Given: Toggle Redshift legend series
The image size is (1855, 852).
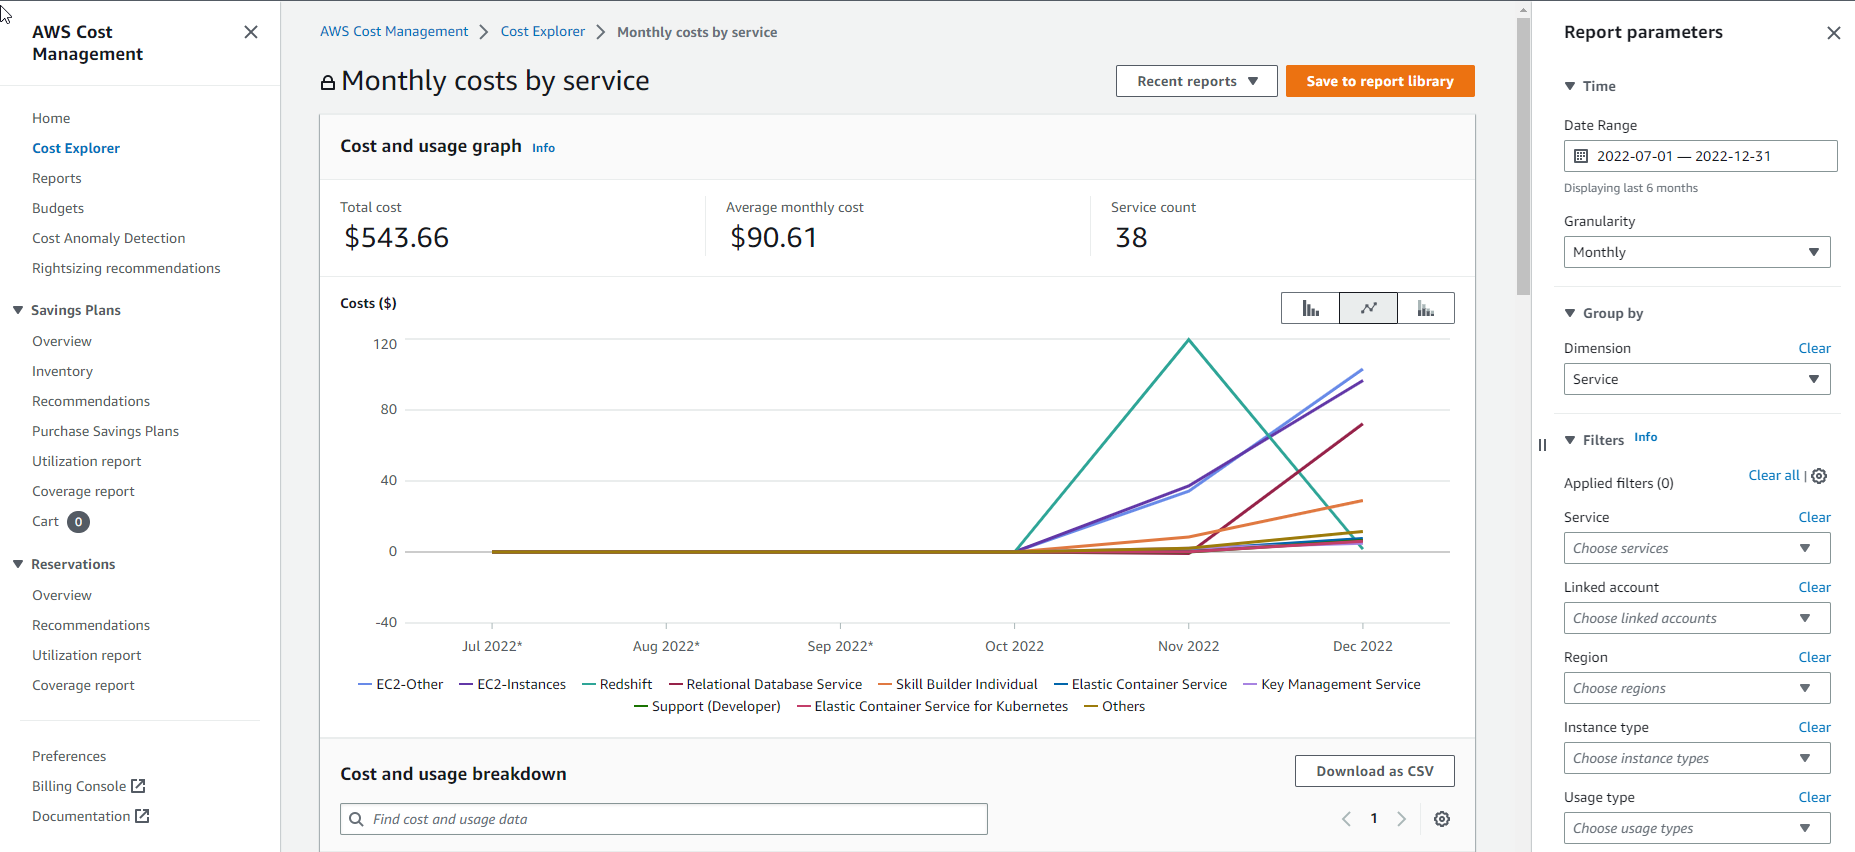Looking at the screenshot, I should [617, 684].
